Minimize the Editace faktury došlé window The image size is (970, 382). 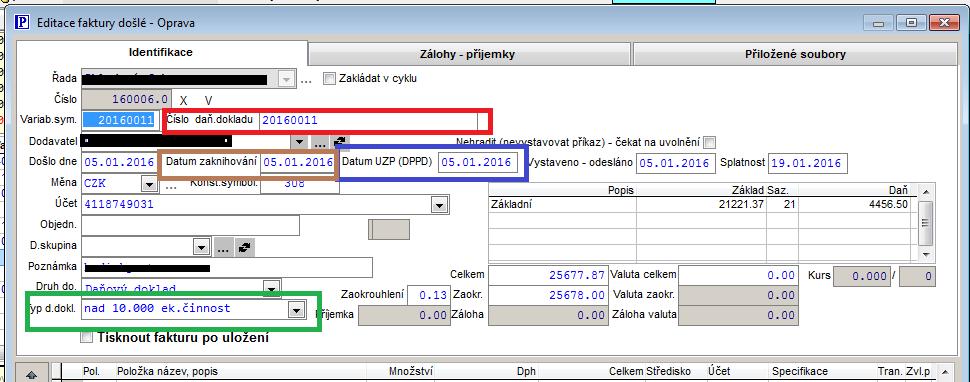(x=877, y=23)
